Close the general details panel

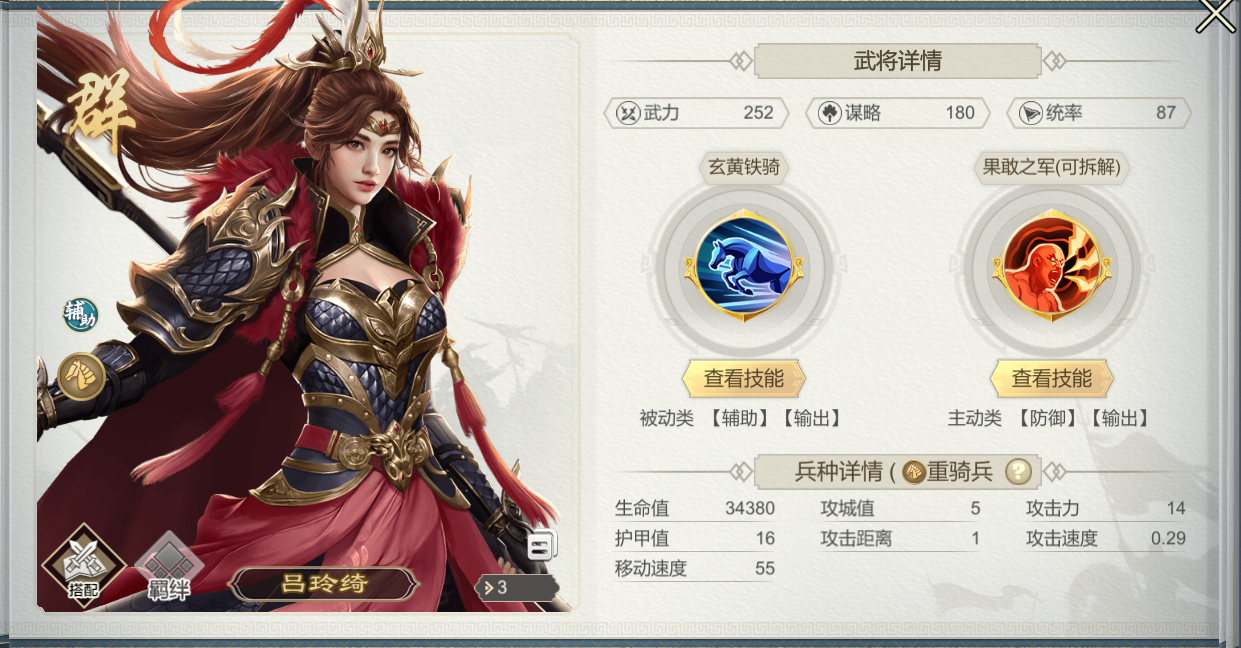(x=1217, y=15)
